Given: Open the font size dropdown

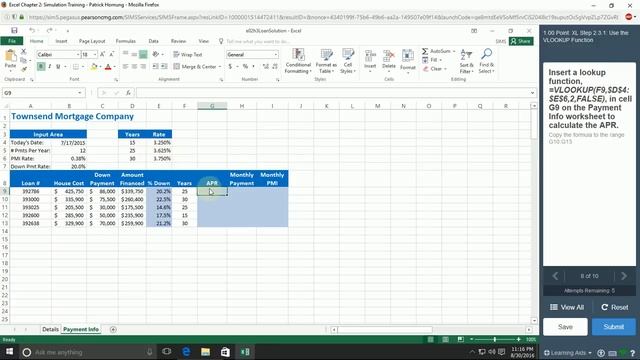Looking at the screenshot, I should pos(95,54).
